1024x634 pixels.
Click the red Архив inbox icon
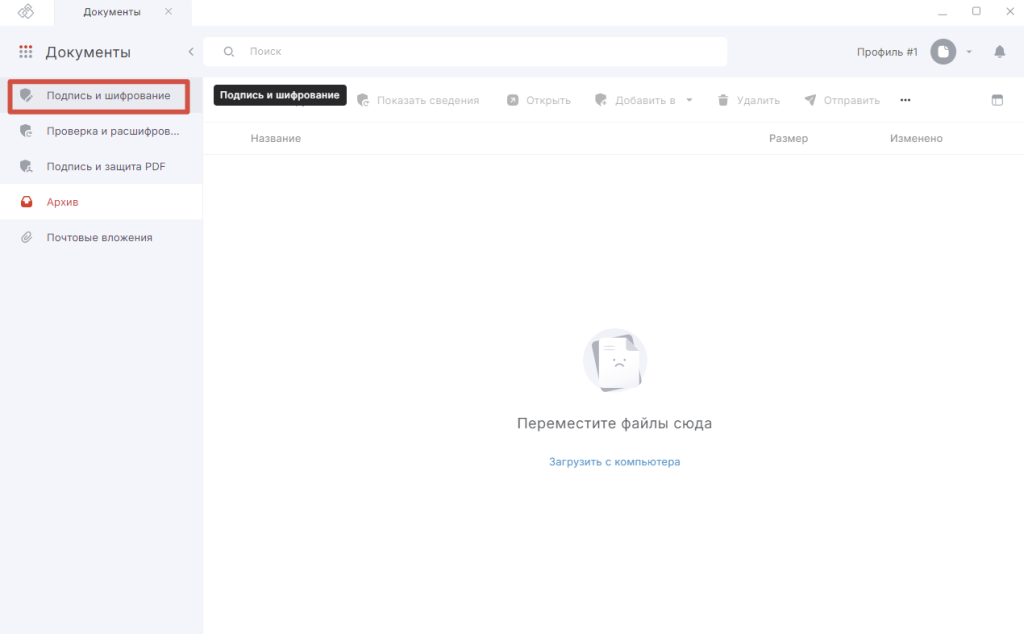click(26, 202)
